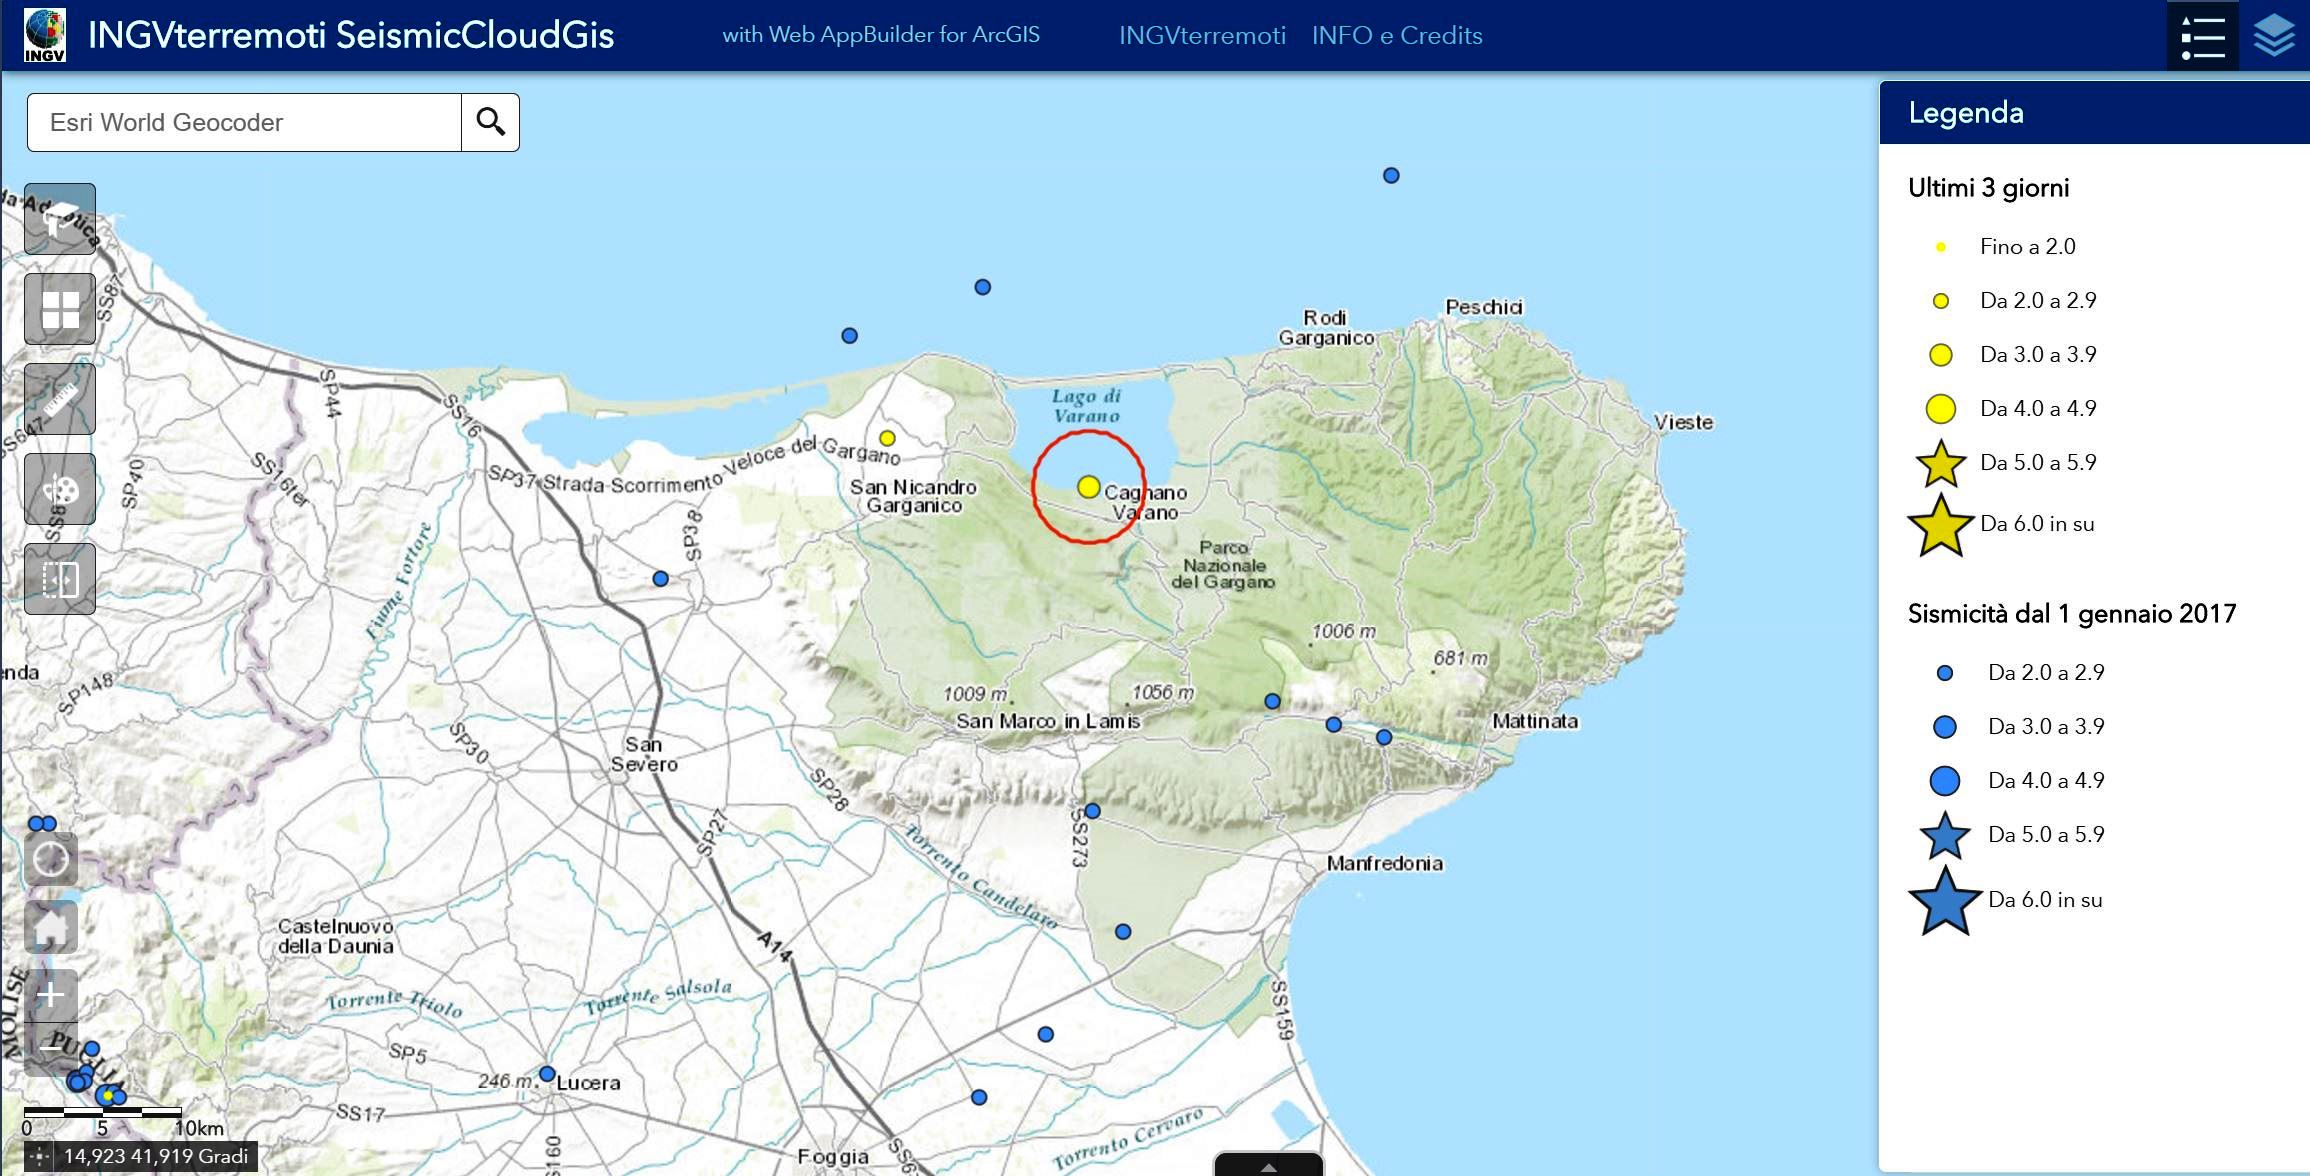Click blue 'Da 2.0 a 2.9' legend label
The width and height of the screenshot is (2310, 1176).
[x=2046, y=673]
